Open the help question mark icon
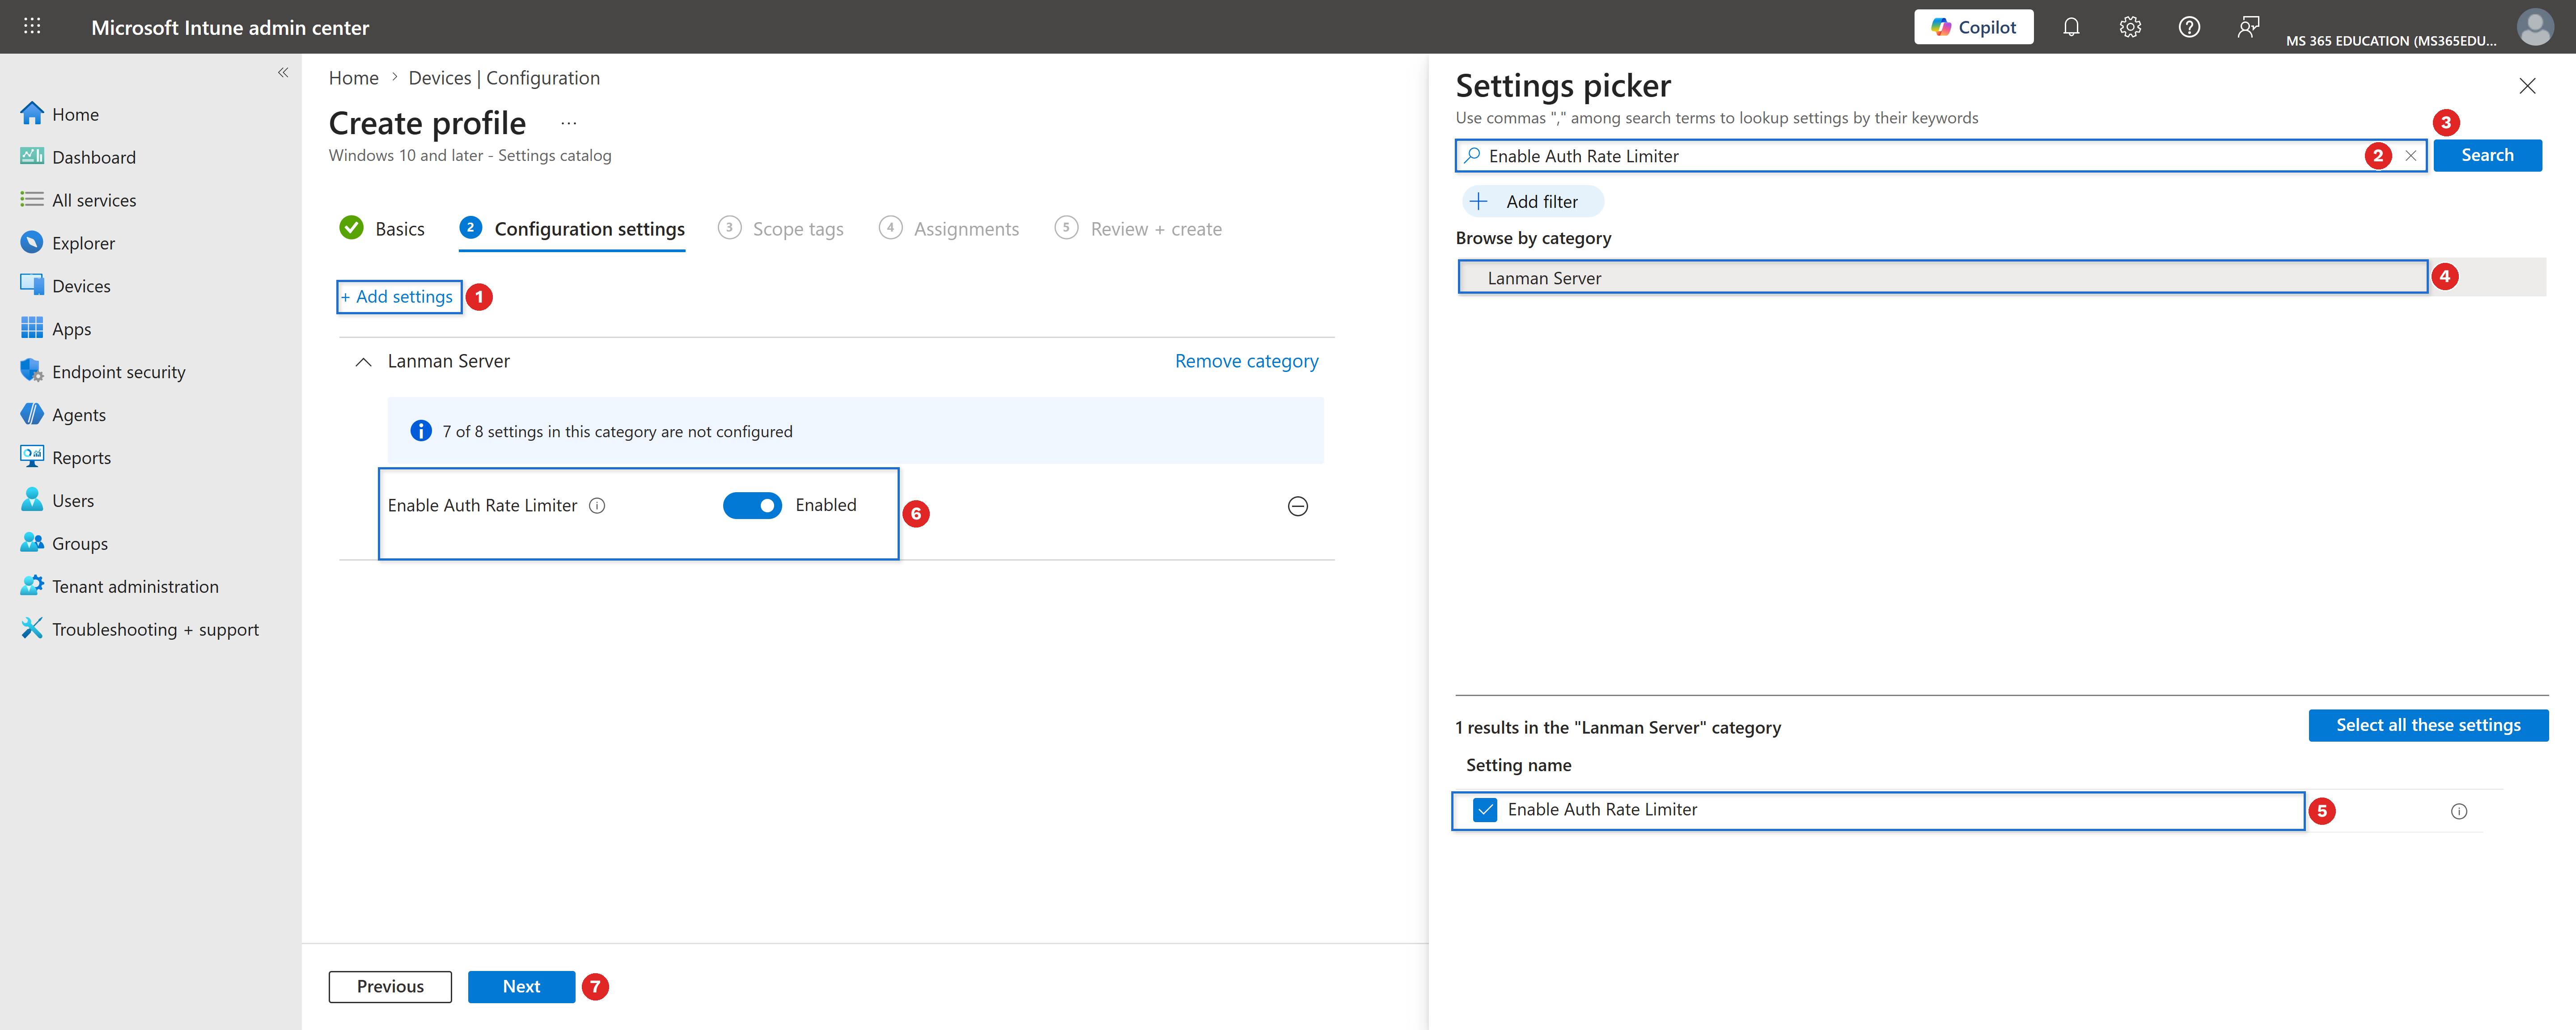2576x1030 pixels. click(2189, 27)
